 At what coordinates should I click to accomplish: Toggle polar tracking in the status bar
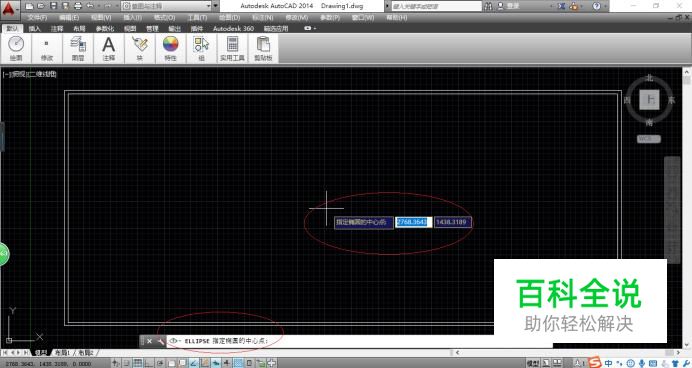coord(160,363)
